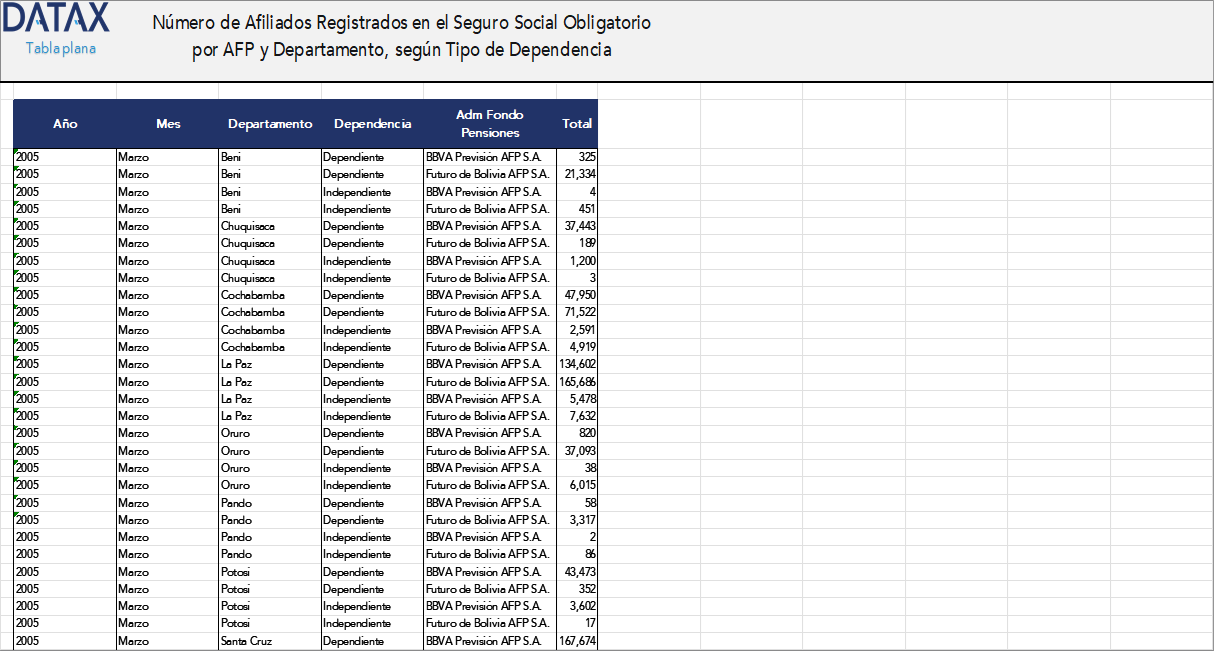Click the green error indicator on first 2005 cell
1214x651 pixels.
tap(16, 152)
